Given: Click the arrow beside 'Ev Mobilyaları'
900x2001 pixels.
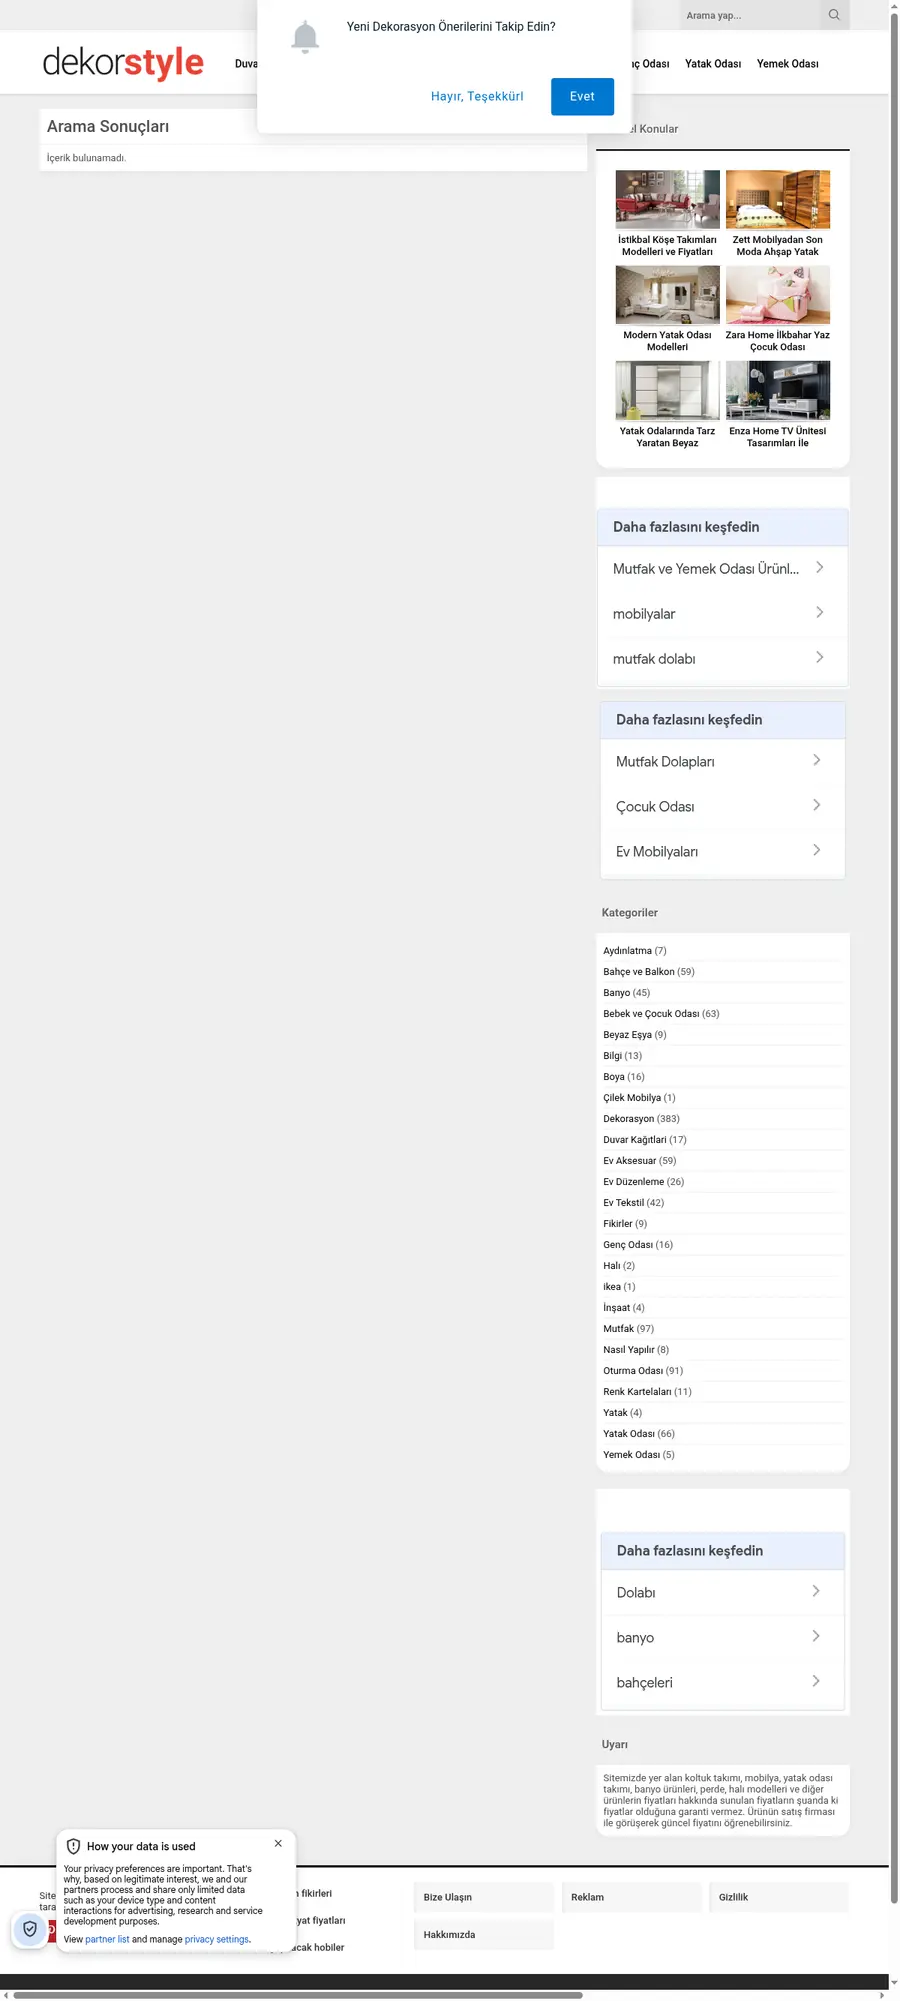Looking at the screenshot, I should (817, 851).
